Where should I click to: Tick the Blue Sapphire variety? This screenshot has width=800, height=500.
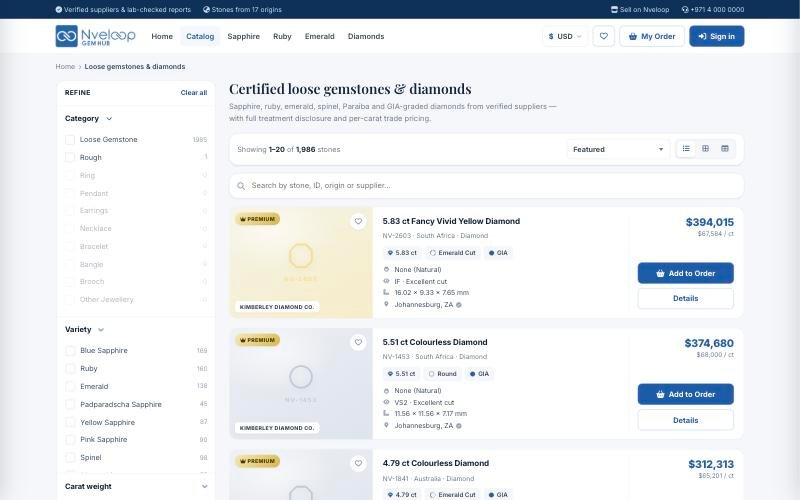[x=70, y=351]
